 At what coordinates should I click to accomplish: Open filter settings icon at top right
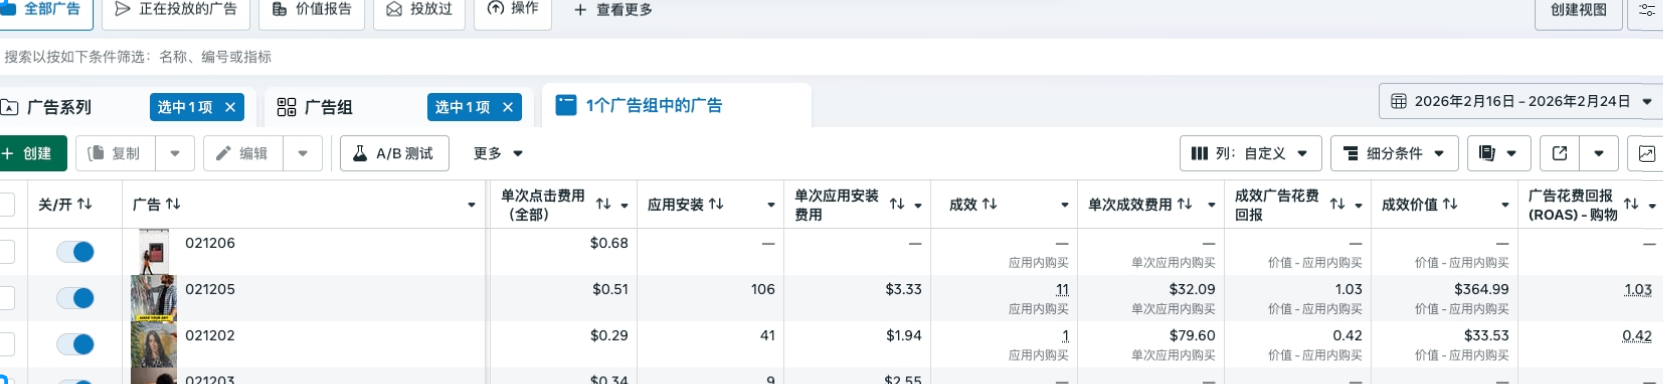click(x=1647, y=10)
